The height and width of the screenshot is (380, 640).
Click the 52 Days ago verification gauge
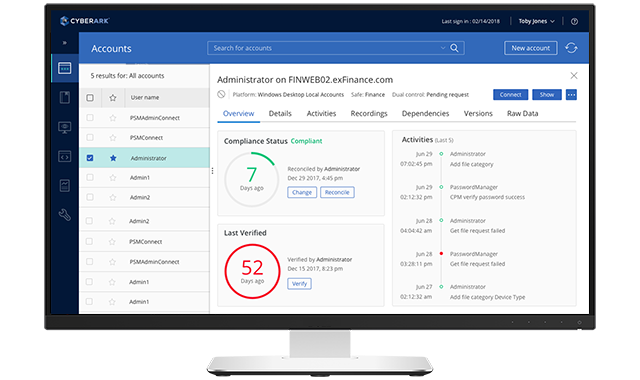point(252,271)
